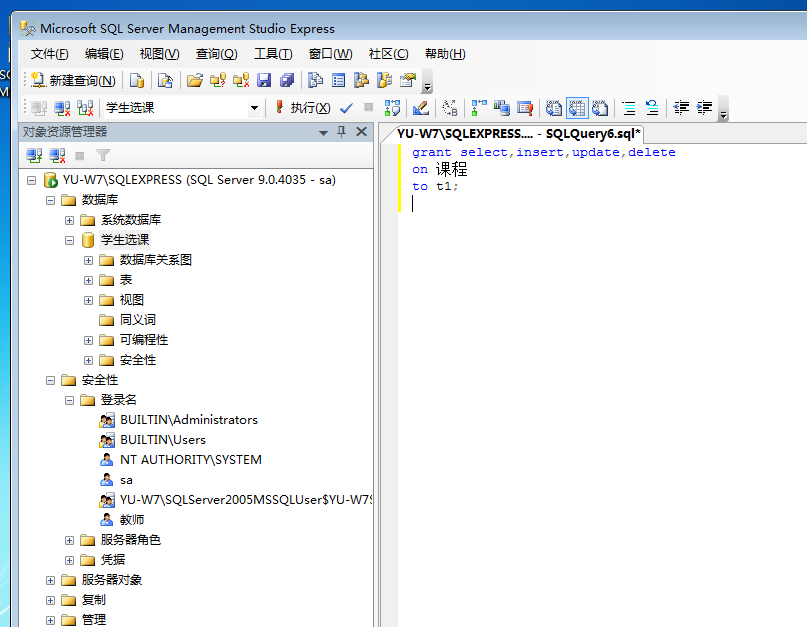This screenshot has height=627, width=807.
Task: Open the Registered Servers icon
Action: point(315,80)
